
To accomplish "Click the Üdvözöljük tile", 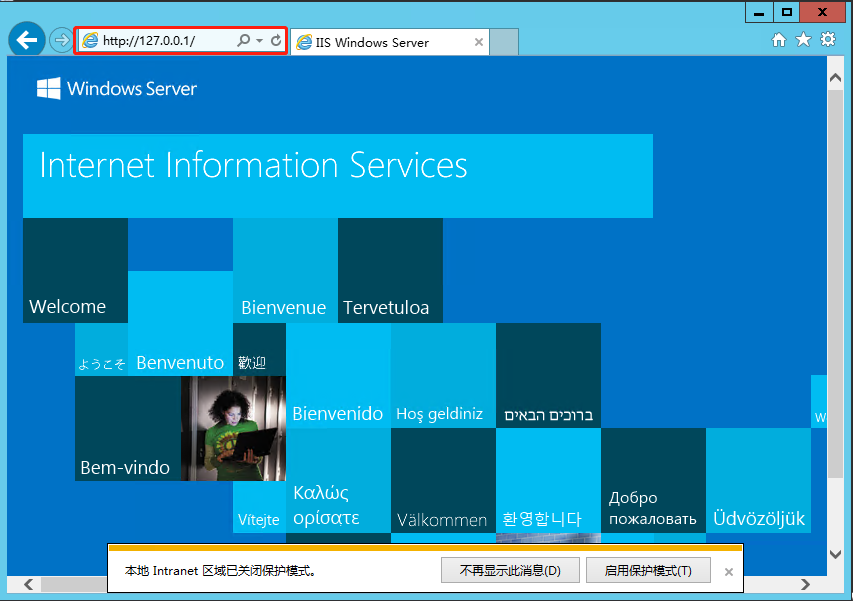I will (758, 480).
